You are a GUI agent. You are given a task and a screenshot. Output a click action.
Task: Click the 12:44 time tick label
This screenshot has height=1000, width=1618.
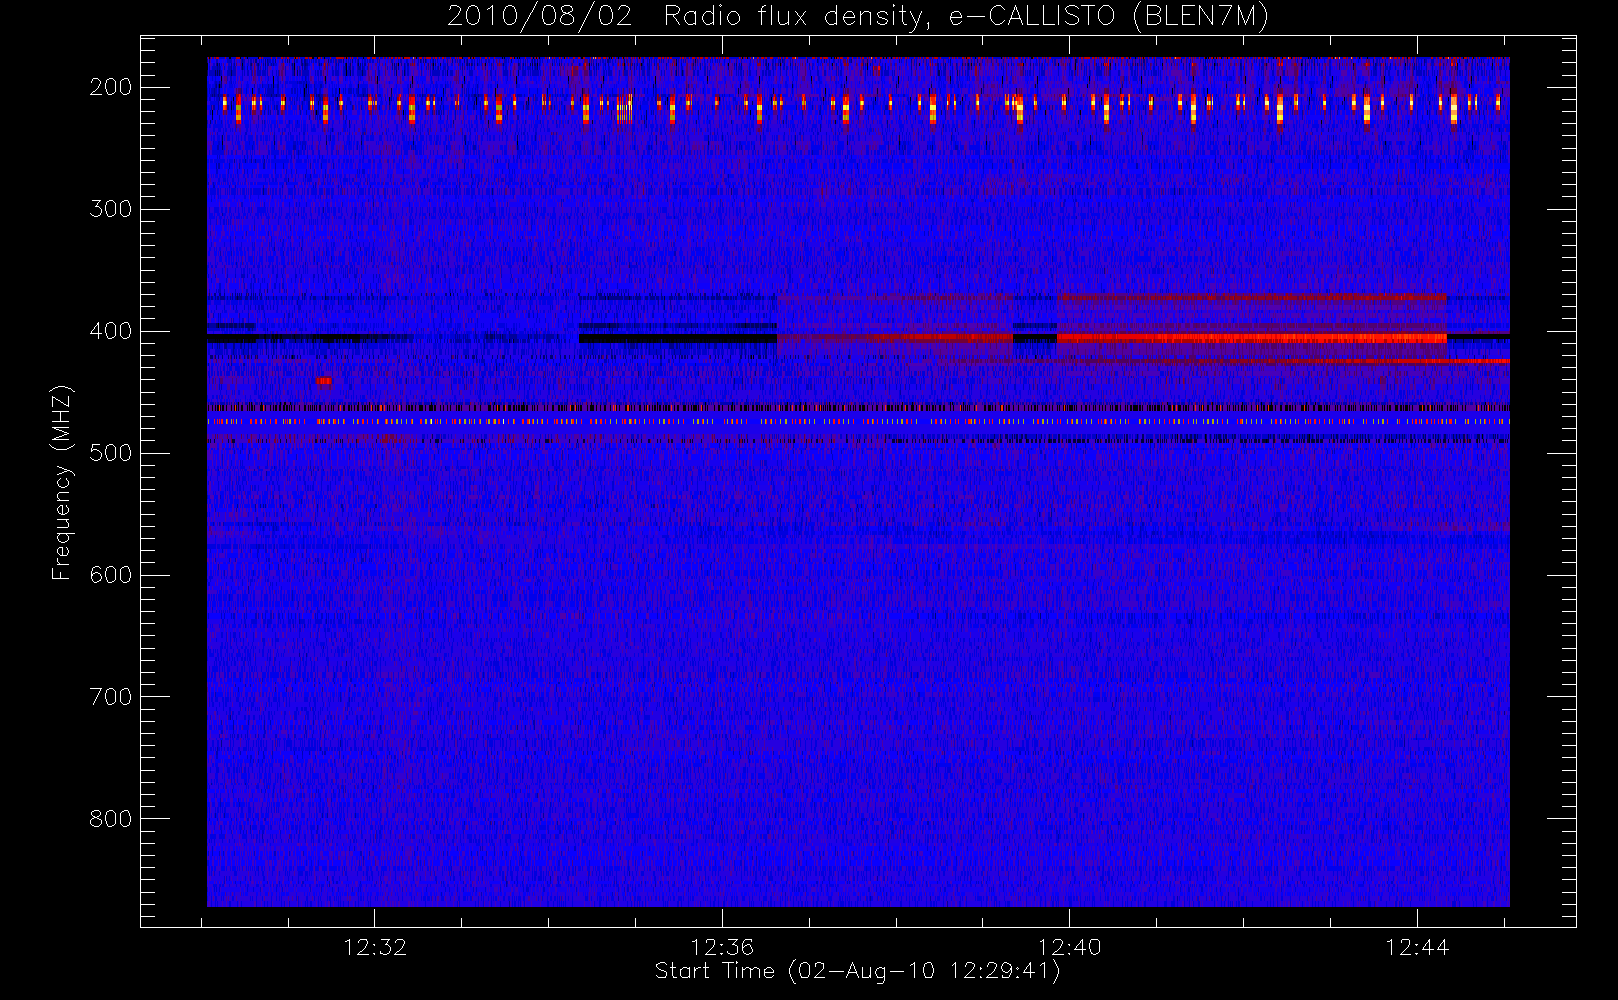tap(1417, 947)
